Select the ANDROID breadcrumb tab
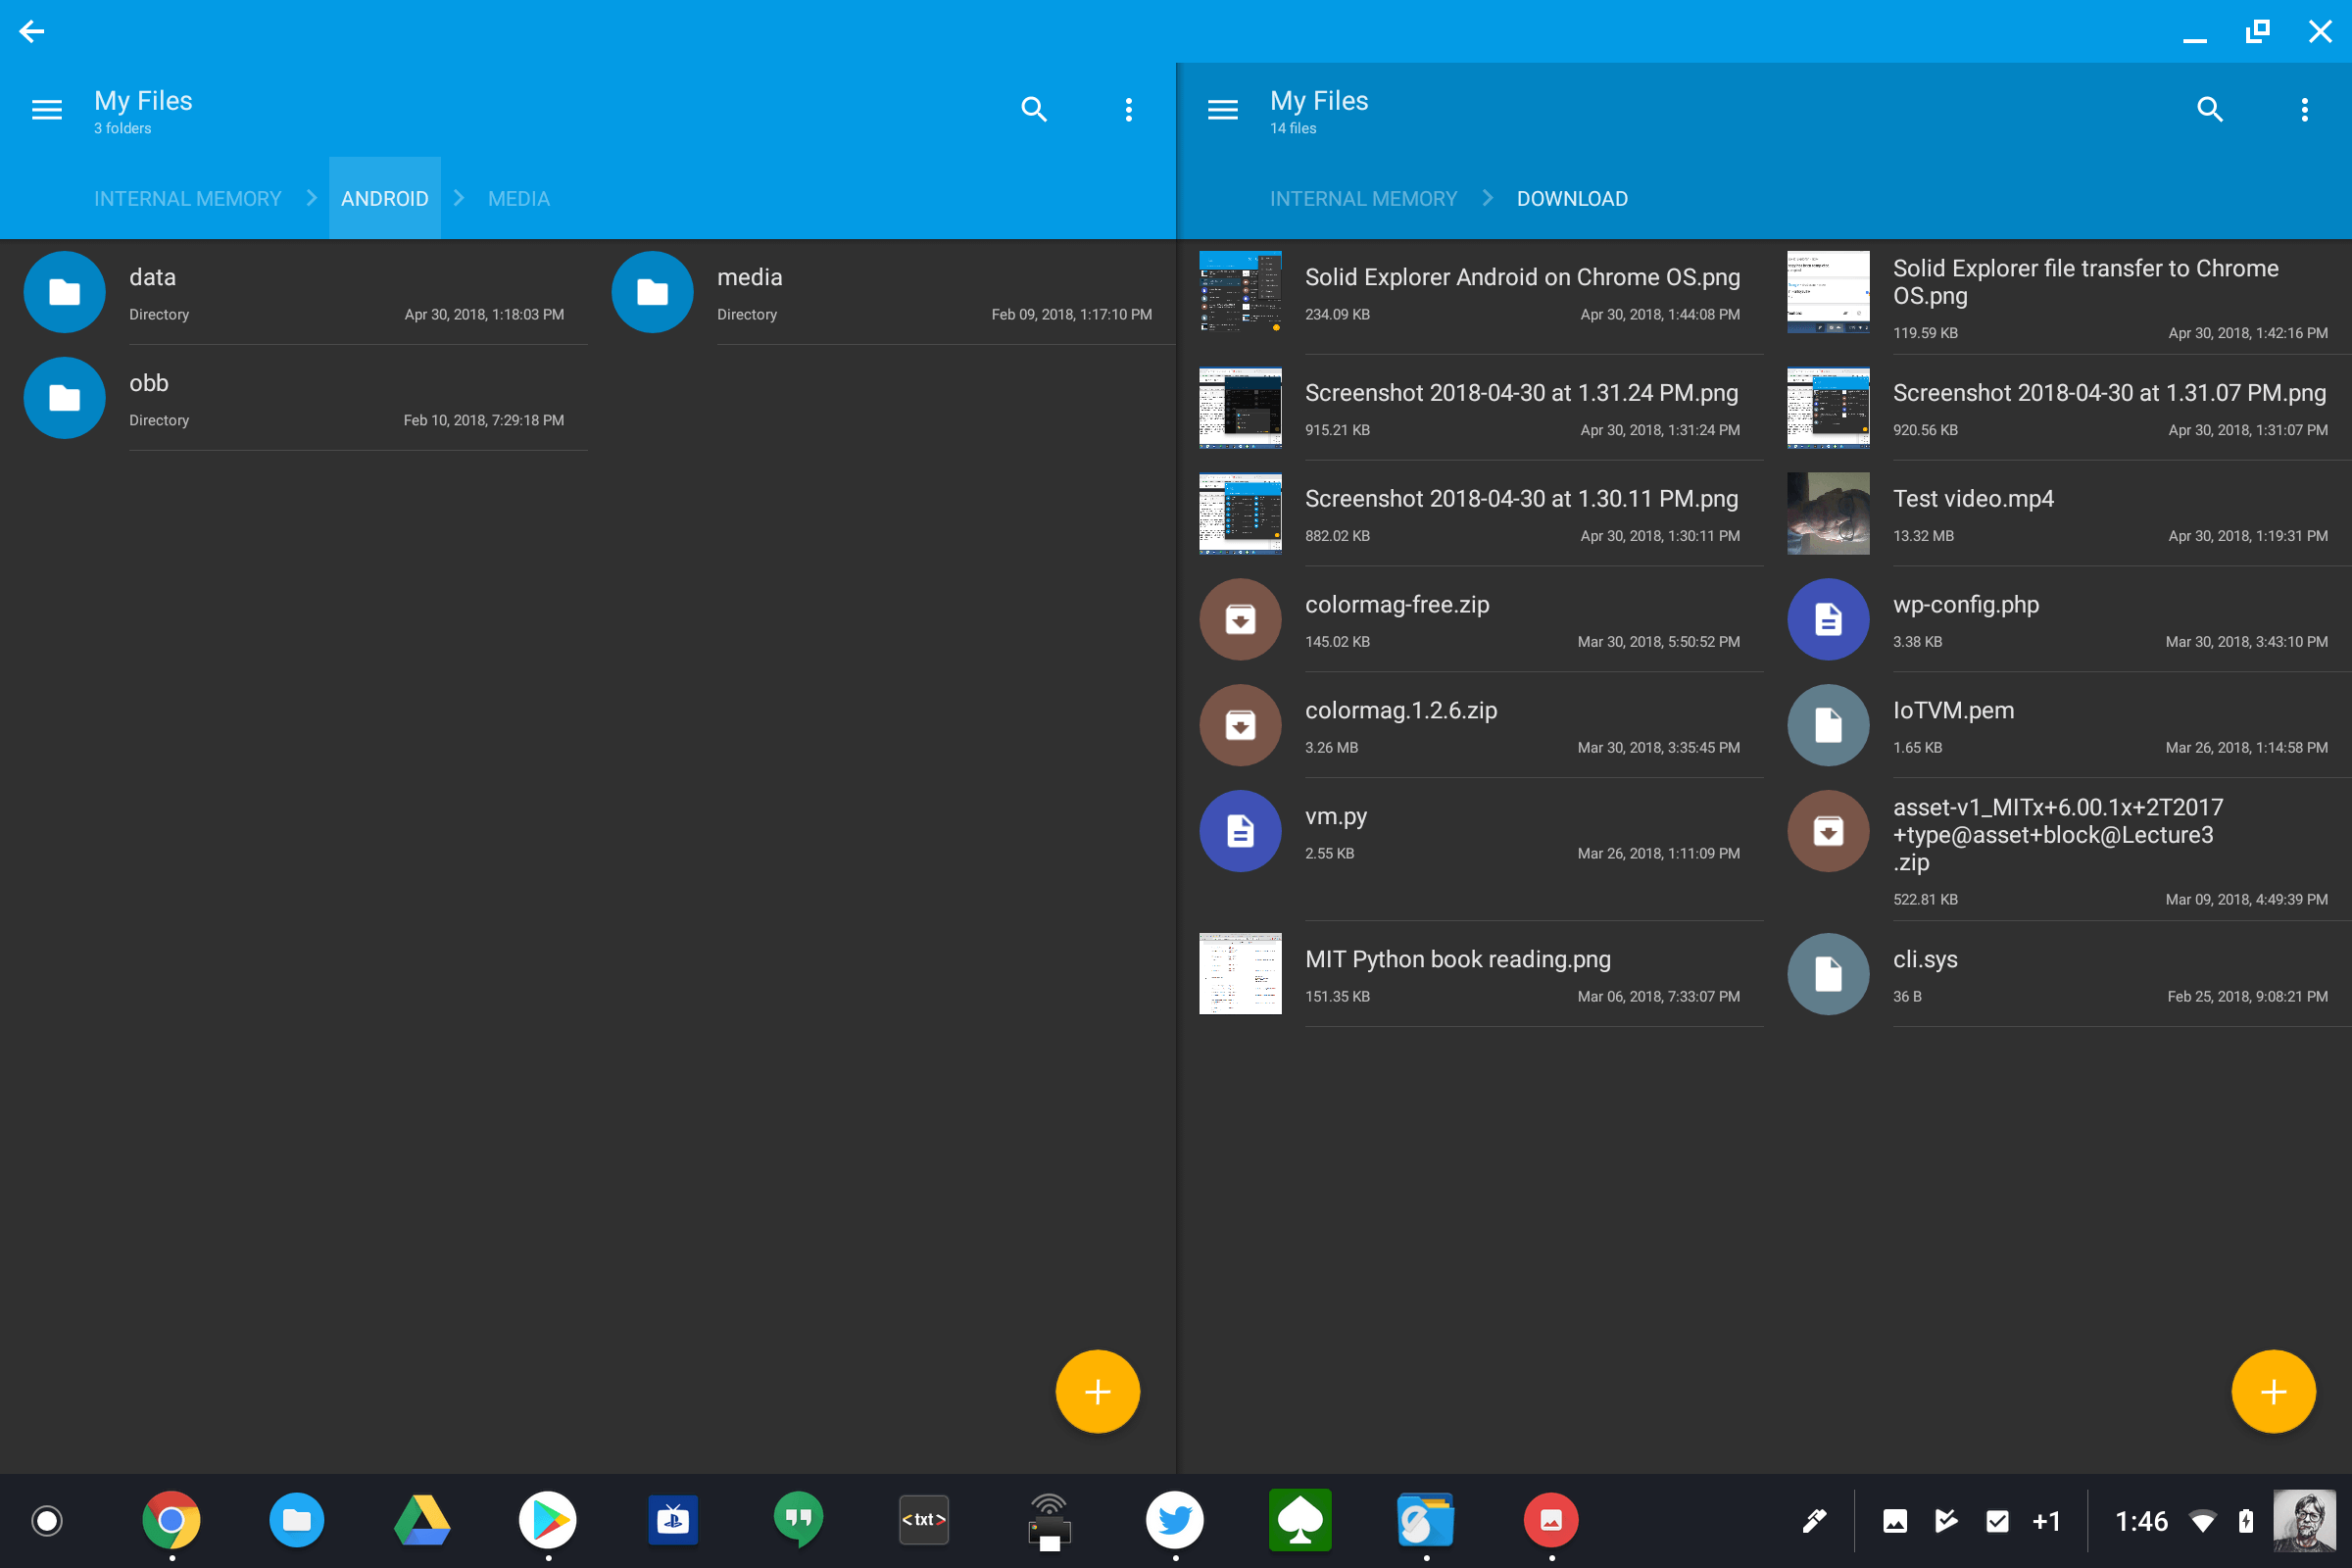Image resolution: width=2352 pixels, height=1568 pixels. click(385, 198)
